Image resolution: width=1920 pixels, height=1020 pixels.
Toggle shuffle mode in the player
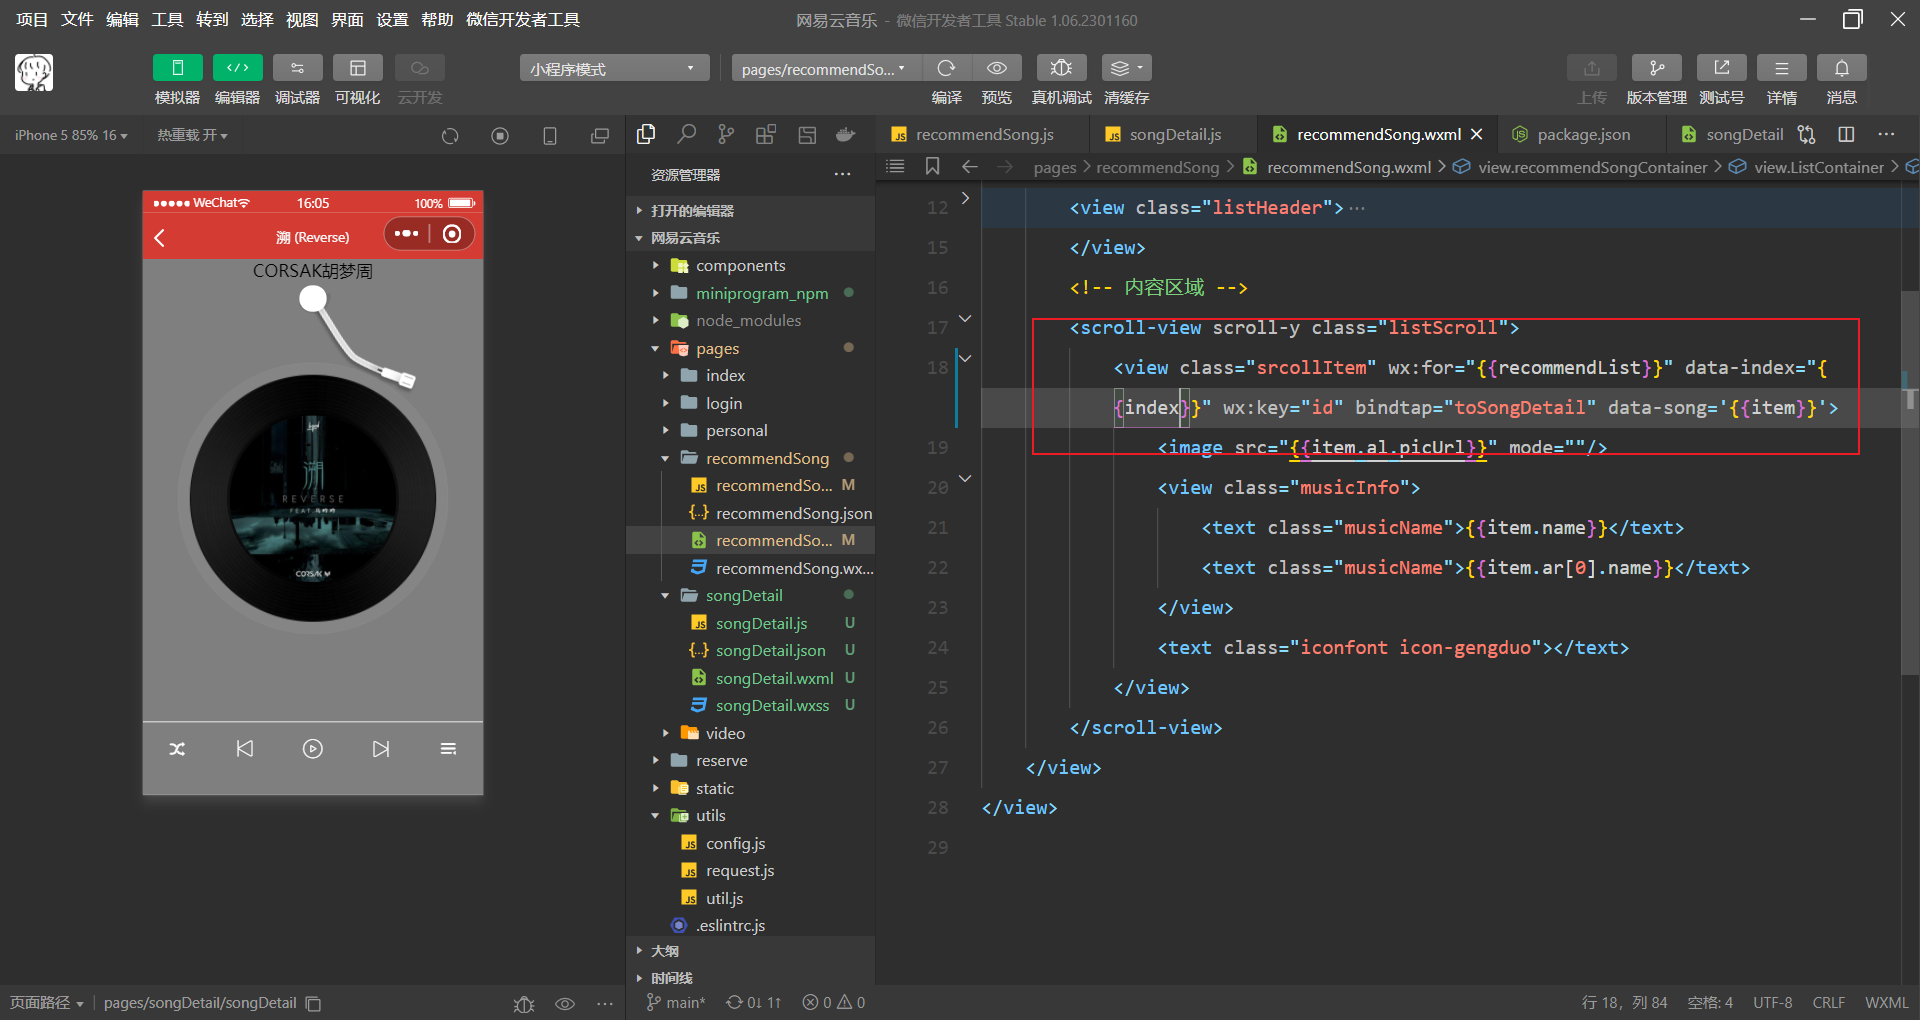pyautogui.click(x=177, y=749)
